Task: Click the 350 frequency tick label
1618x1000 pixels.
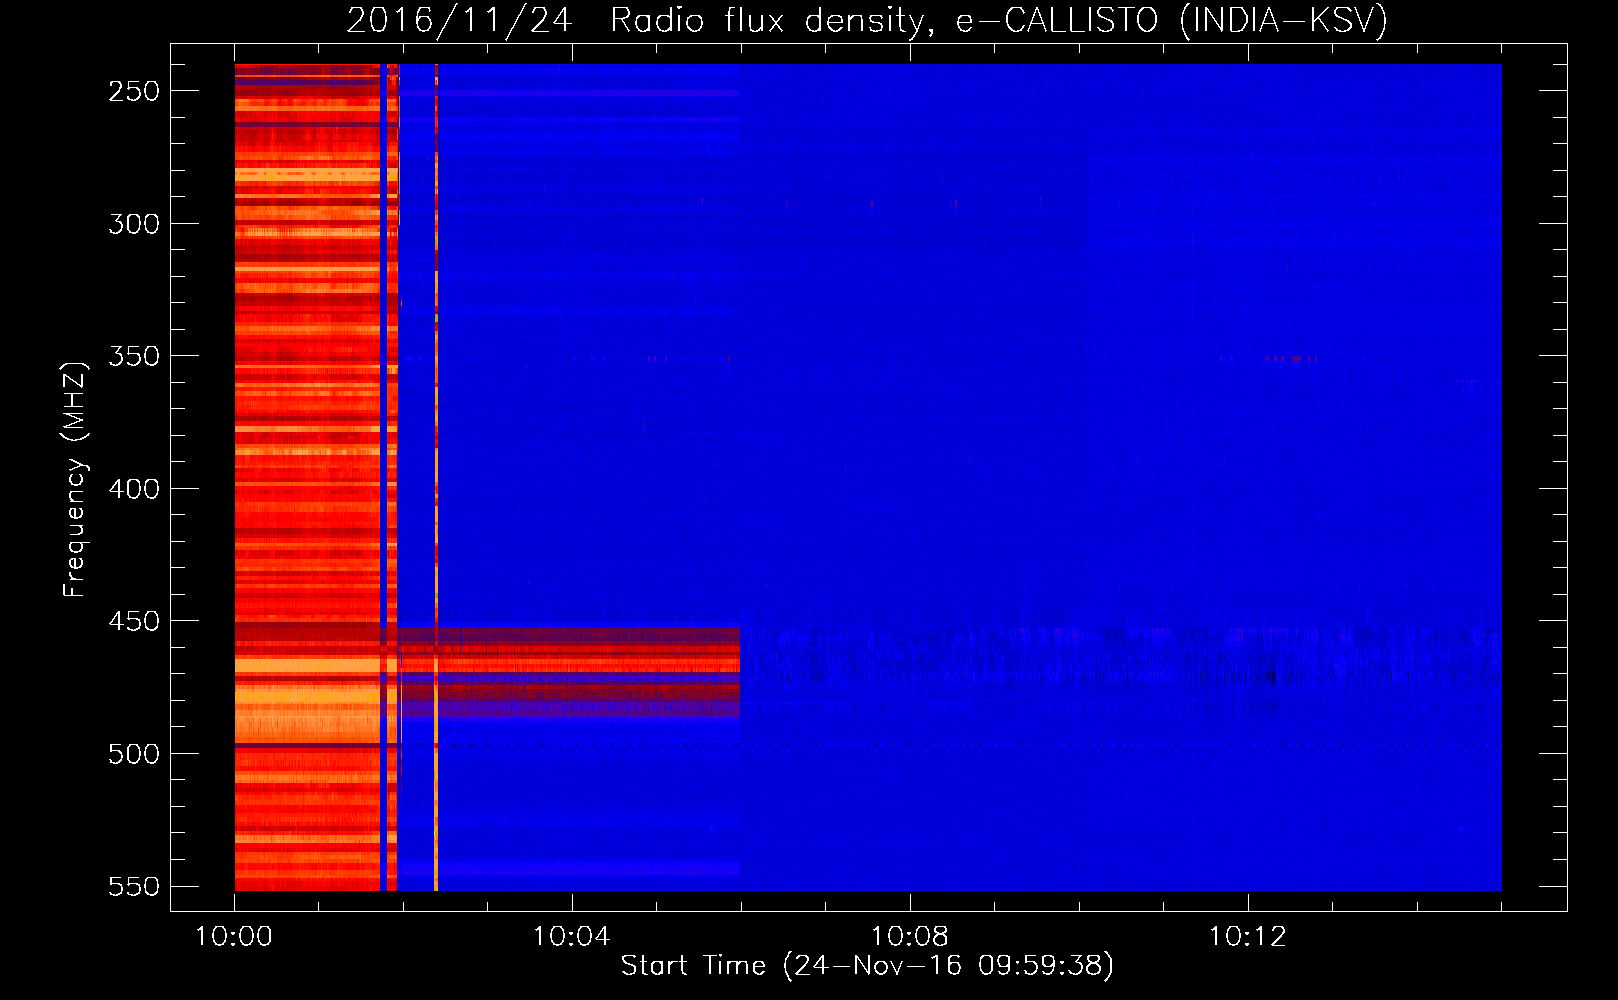Action: 134,356
